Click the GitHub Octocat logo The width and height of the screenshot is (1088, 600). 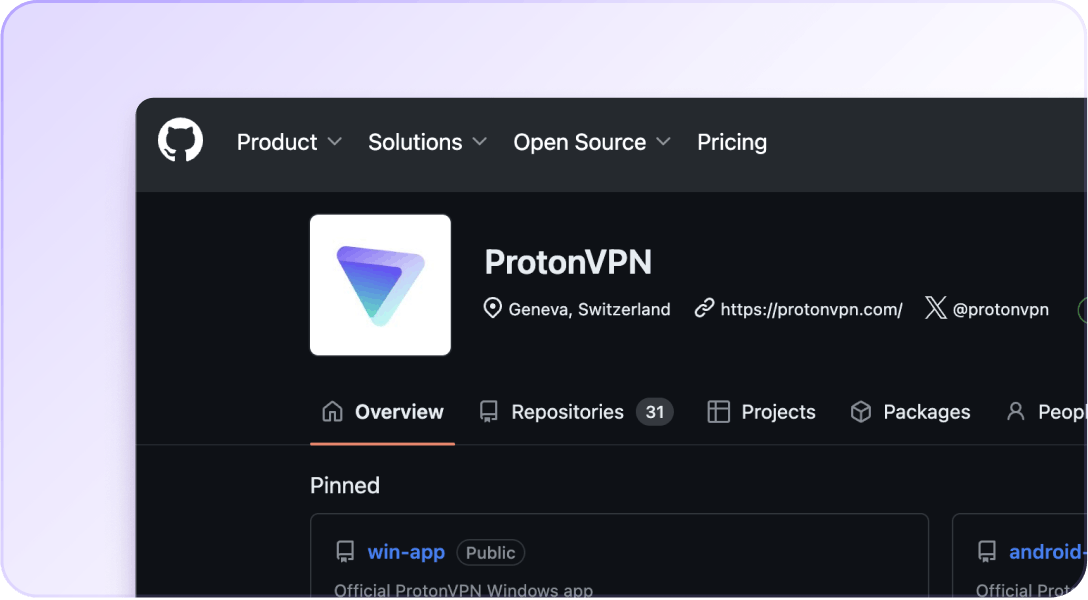point(180,141)
